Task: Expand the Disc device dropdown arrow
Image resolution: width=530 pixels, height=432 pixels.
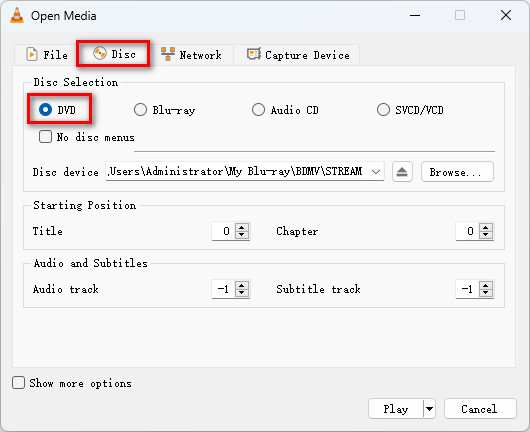Action: pyautogui.click(x=376, y=172)
